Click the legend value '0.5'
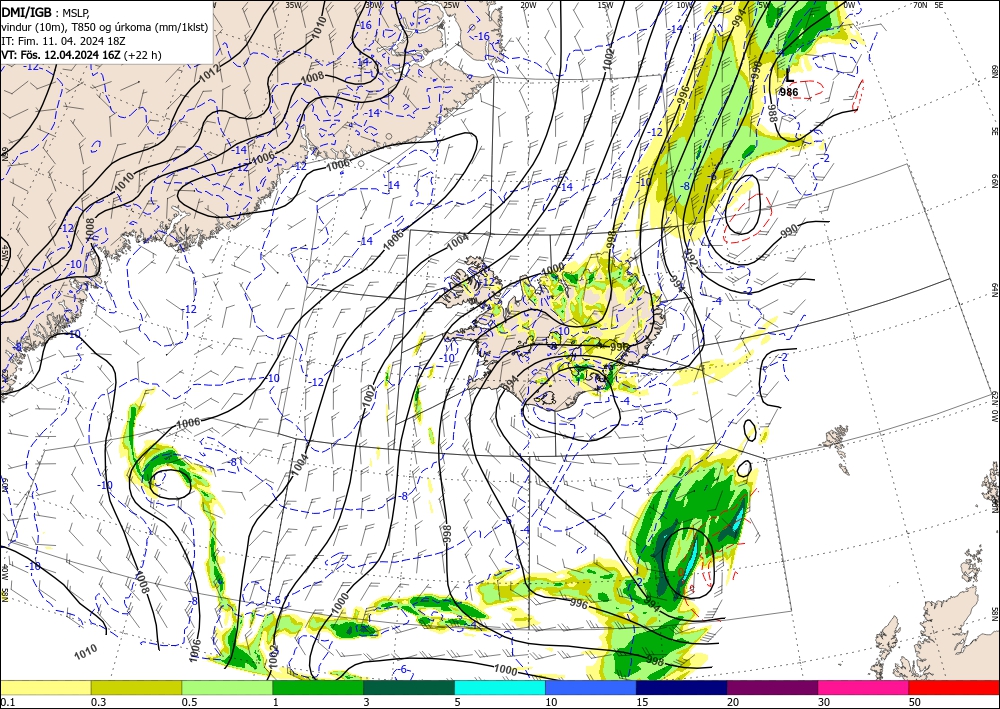The image size is (1000, 709). click(x=189, y=702)
